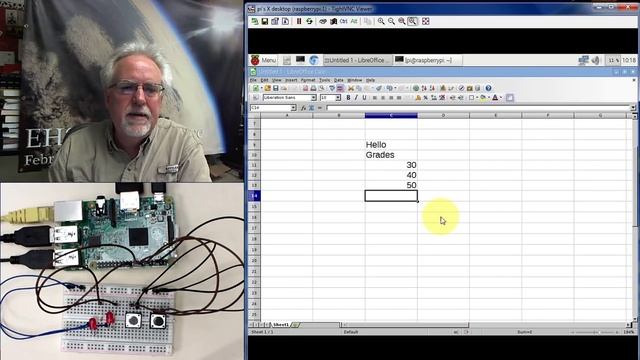
Task: Click Print icon in Calc toolbar
Action: point(313,88)
